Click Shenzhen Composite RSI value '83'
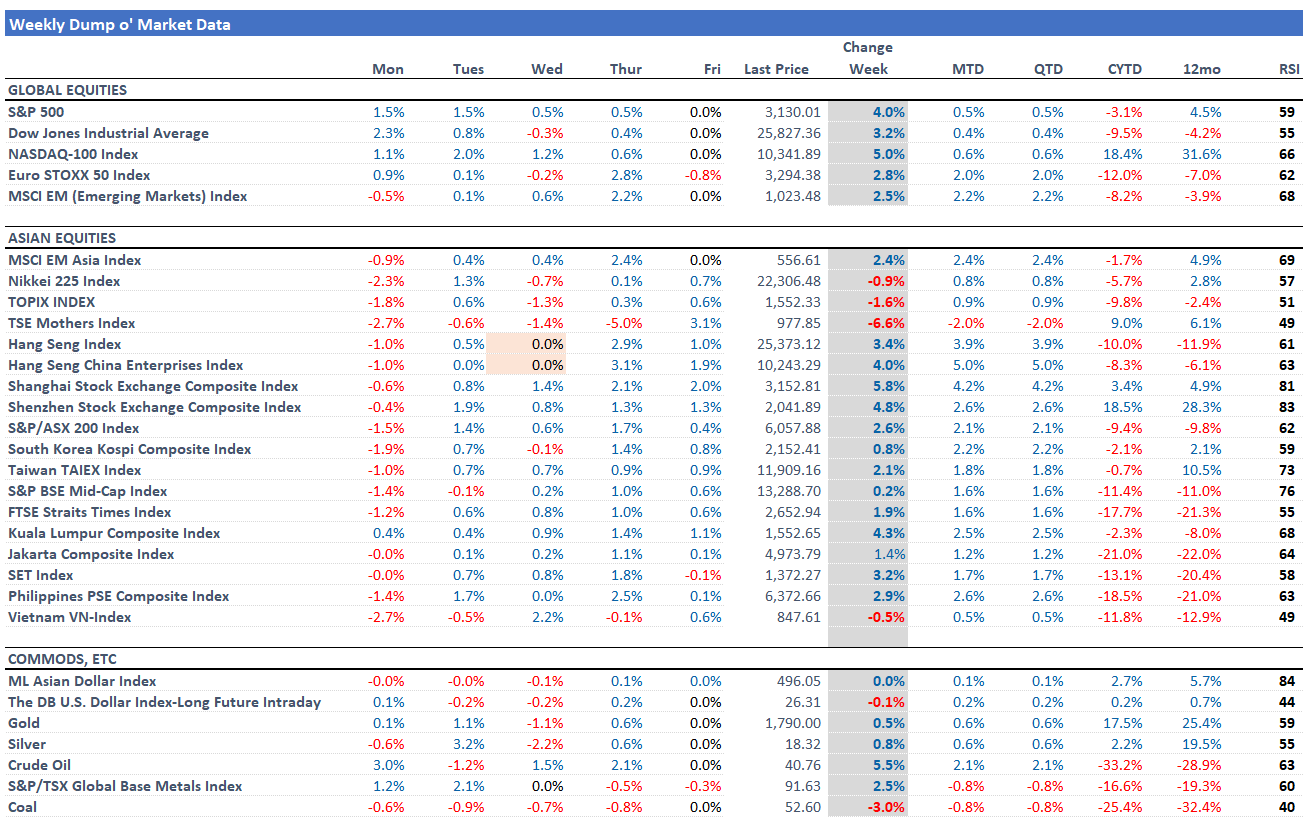The width and height of the screenshot is (1309, 823). point(1287,407)
